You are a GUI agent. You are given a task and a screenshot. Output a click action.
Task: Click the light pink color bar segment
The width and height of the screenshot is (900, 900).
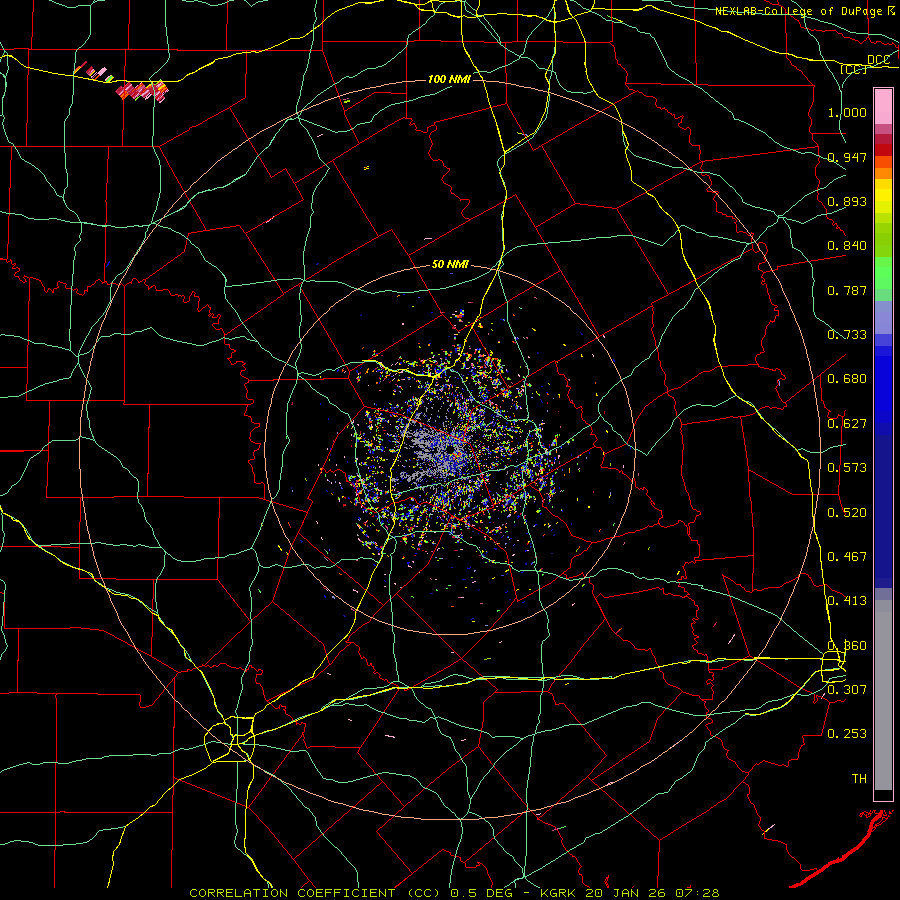[x=883, y=107]
